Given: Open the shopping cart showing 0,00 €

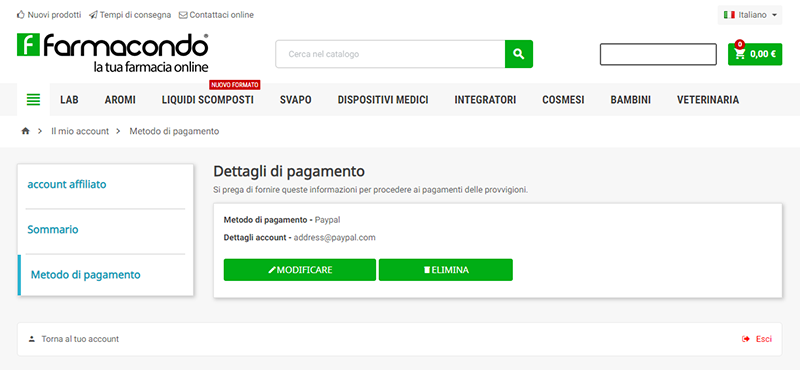Looking at the screenshot, I should pyautogui.click(x=755, y=54).
